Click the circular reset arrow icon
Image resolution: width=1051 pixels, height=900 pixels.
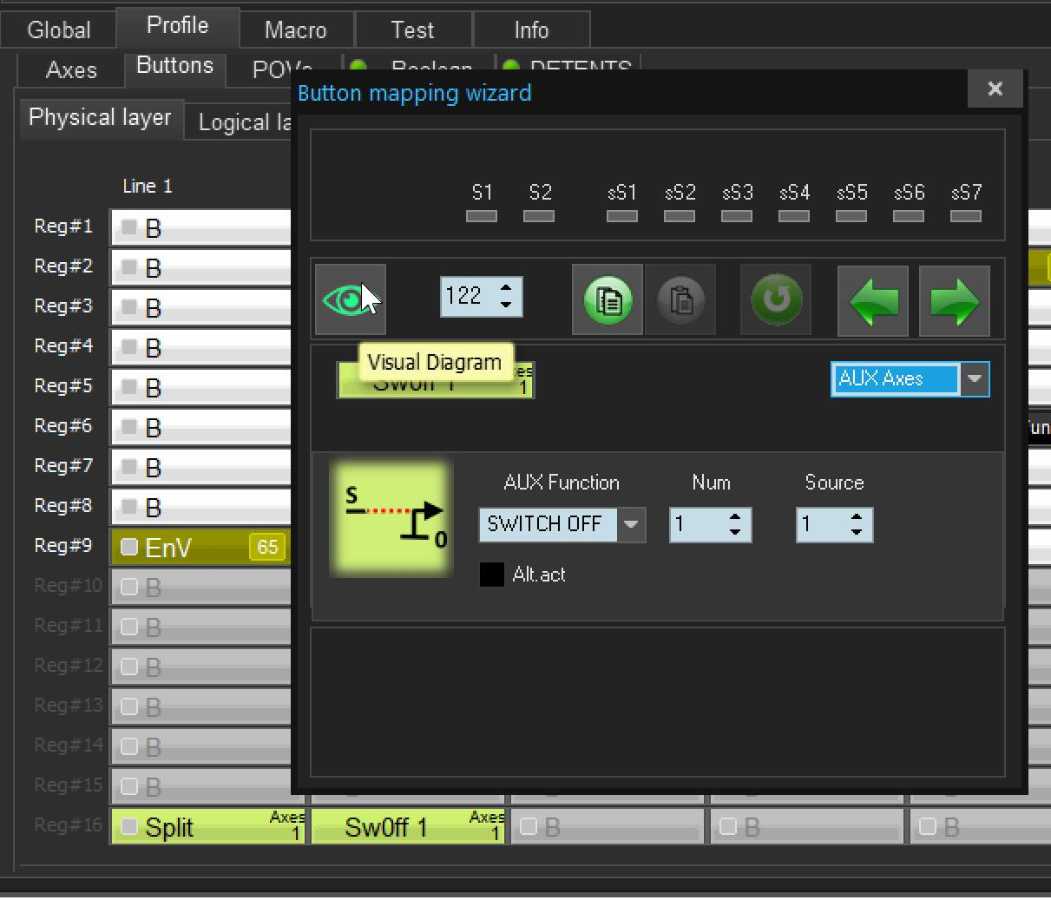click(x=776, y=300)
